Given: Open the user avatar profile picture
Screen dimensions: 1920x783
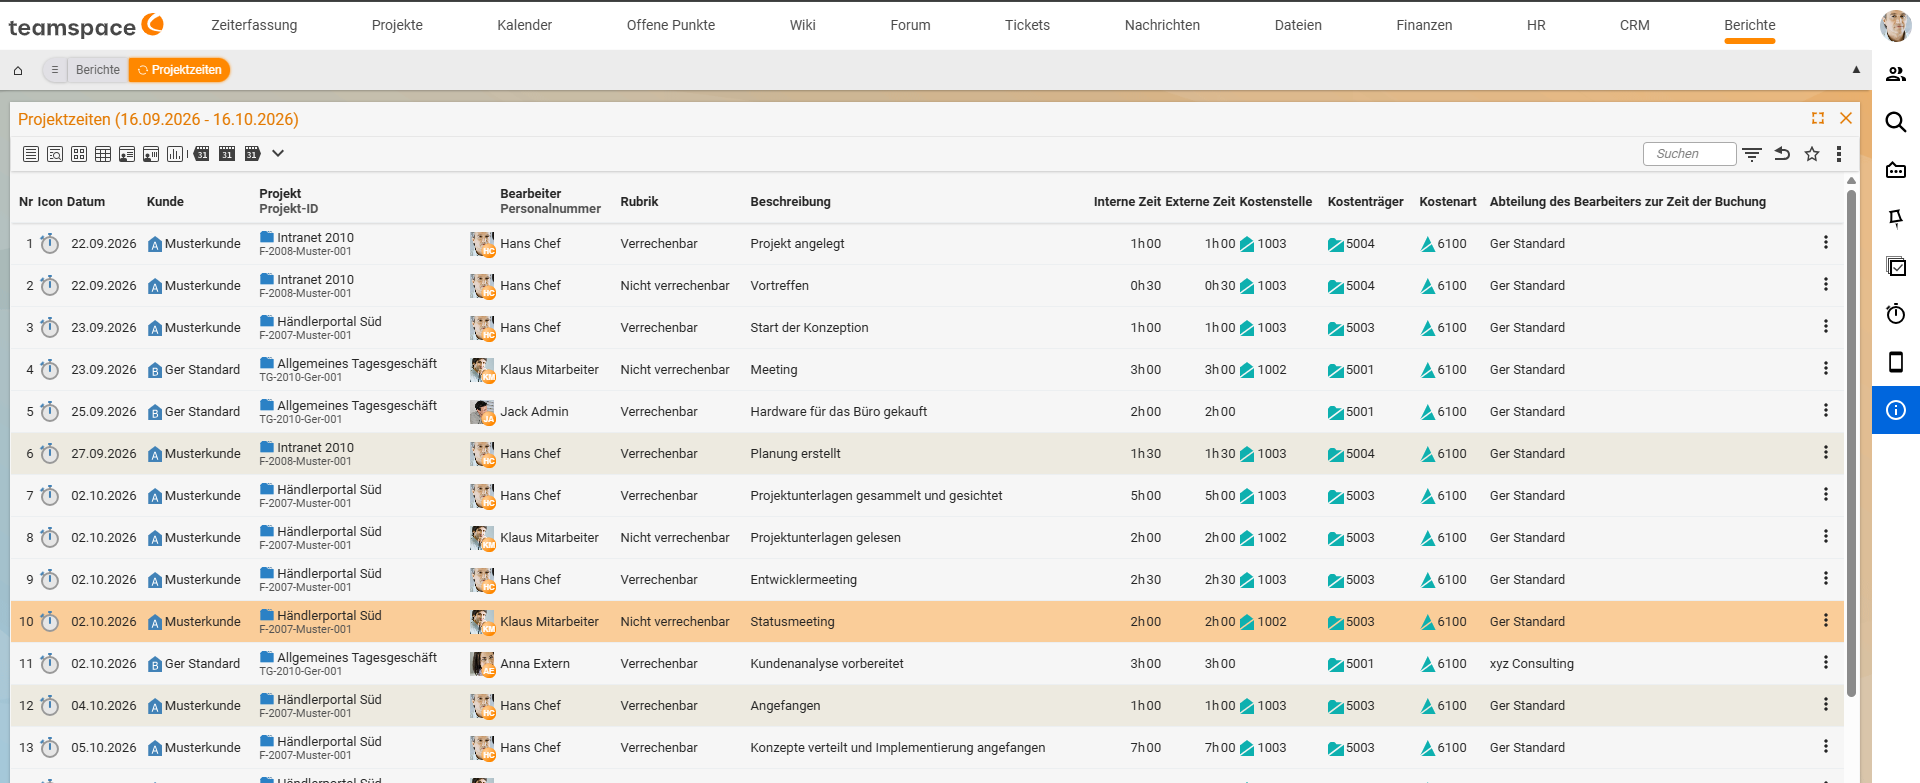Looking at the screenshot, I should 1896,26.
